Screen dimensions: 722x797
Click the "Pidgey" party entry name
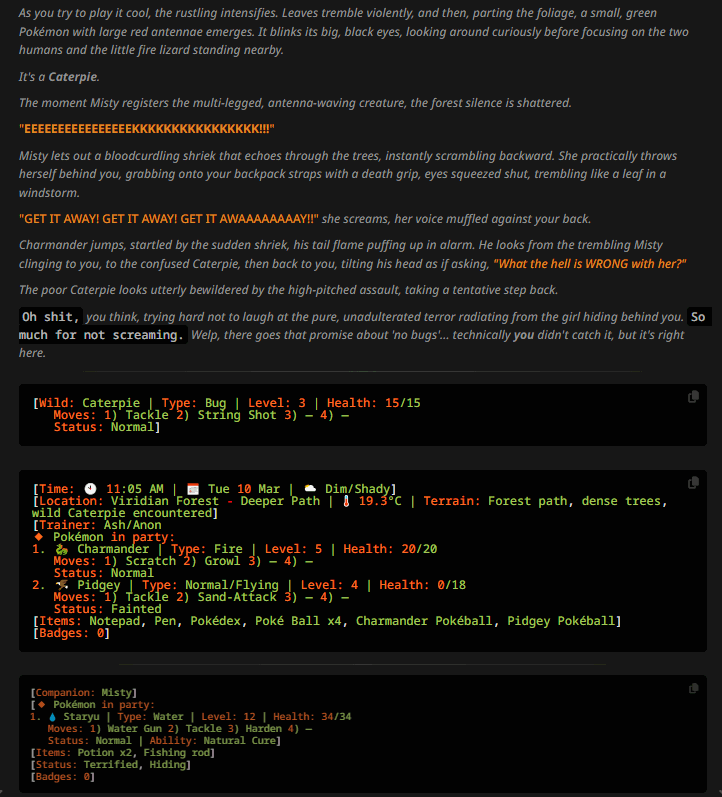click(x=99, y=586)
